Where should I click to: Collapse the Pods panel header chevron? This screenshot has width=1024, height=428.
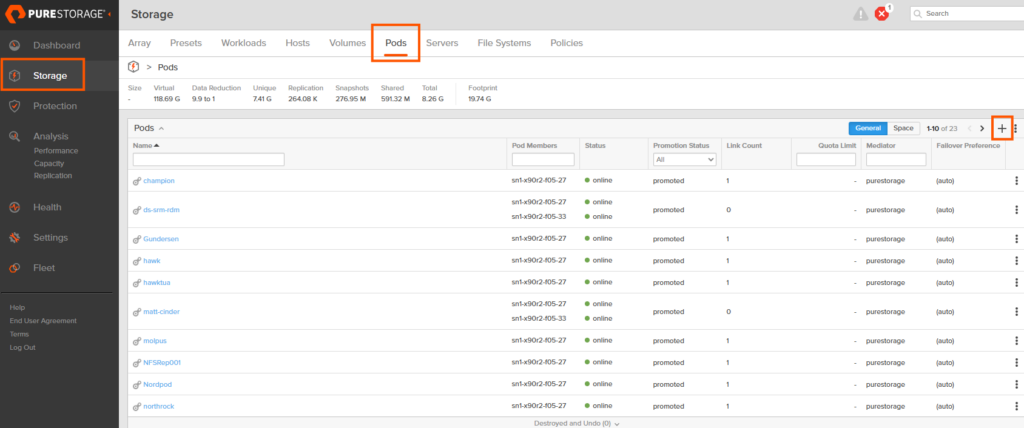161,129
